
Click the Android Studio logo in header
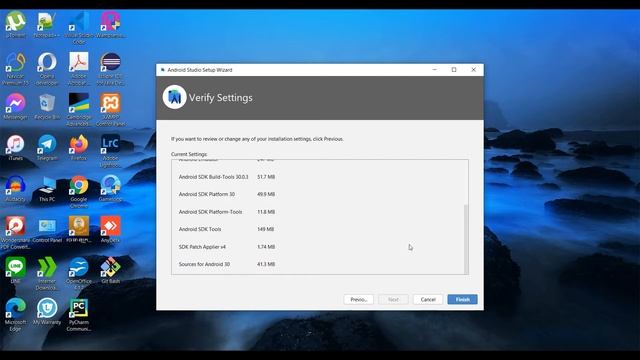(x=174, y=97)
